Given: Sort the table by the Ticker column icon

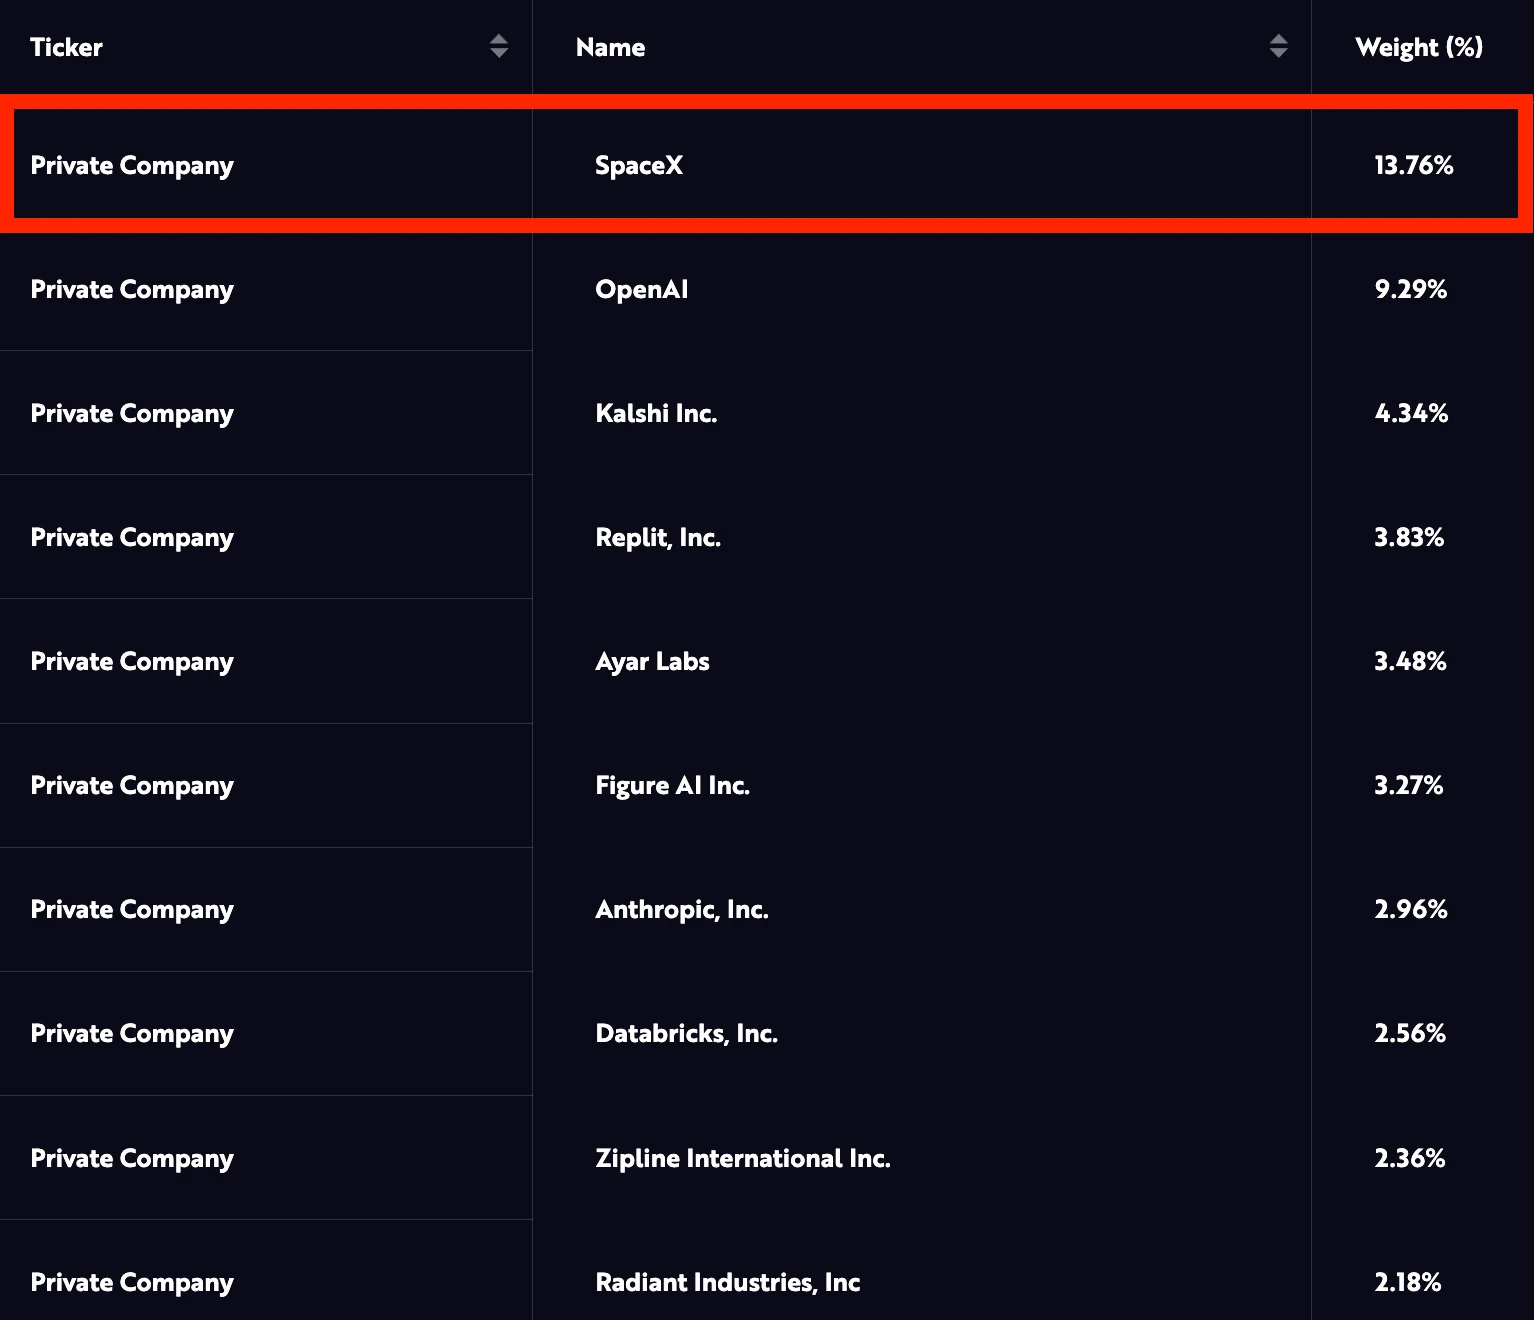Looking at the screenshot, I should [499, 46].
